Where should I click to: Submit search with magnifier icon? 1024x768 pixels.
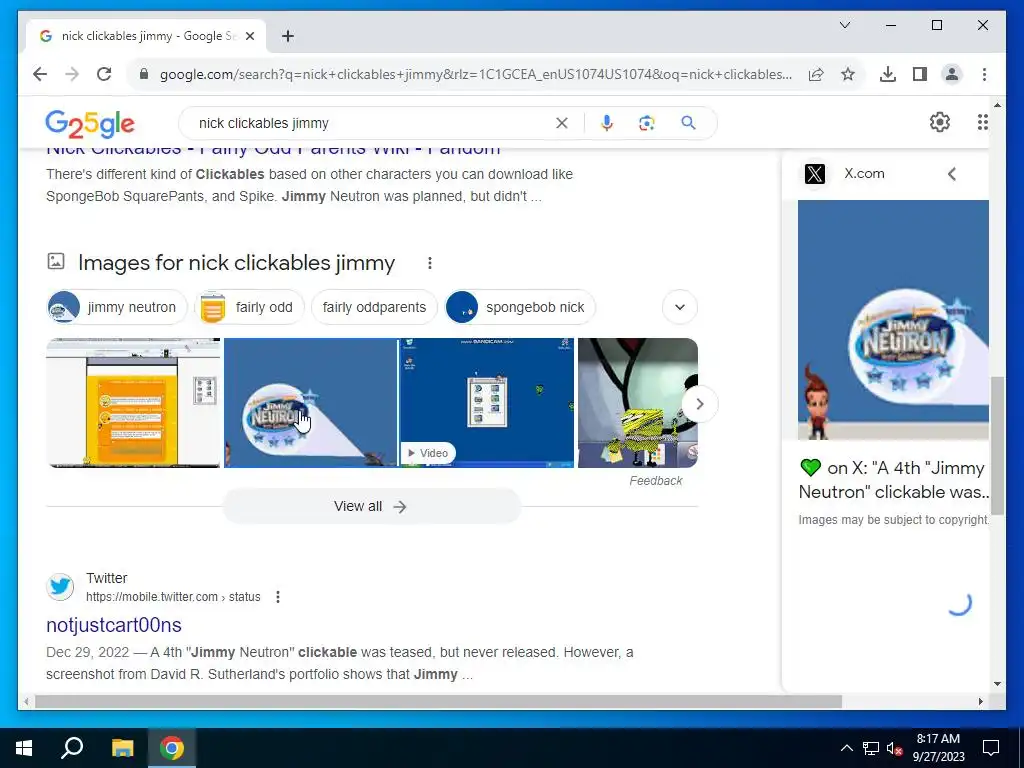688,123
